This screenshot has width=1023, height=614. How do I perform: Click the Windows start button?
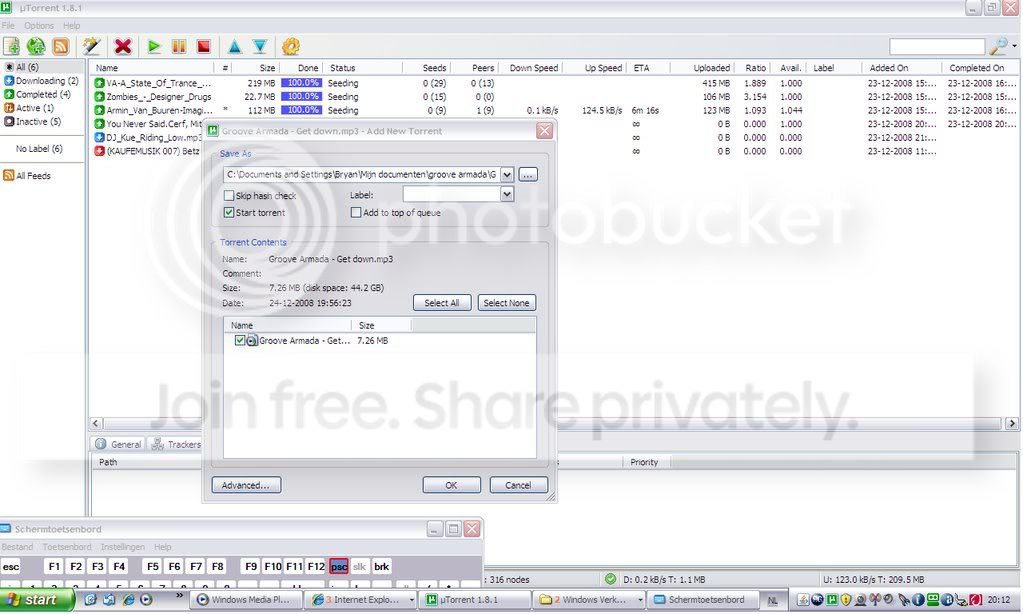[x=36, y=600]
